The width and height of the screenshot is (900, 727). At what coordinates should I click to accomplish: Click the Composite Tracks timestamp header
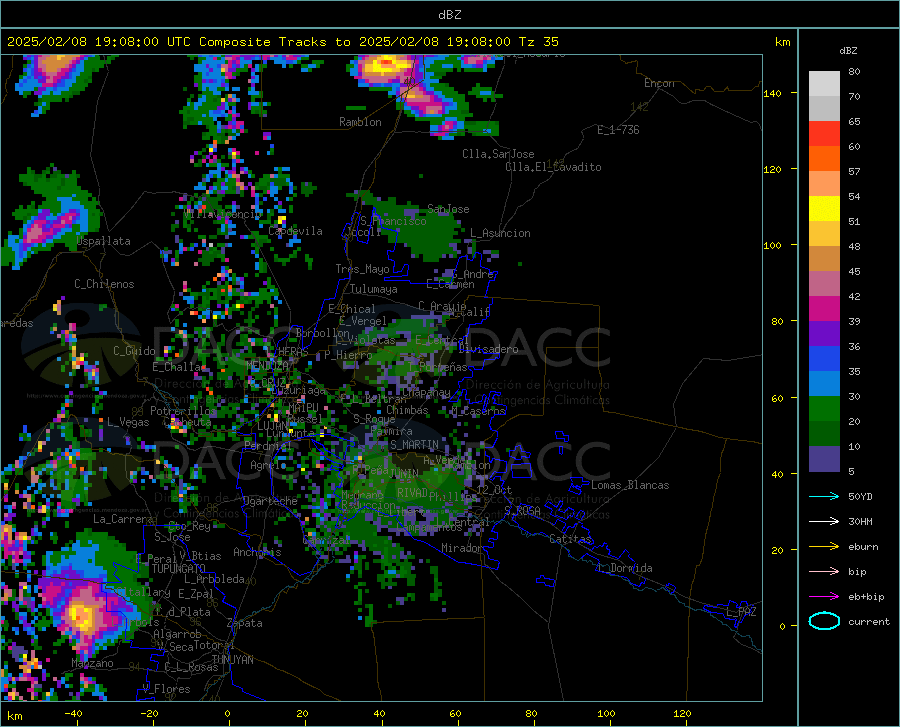point(282,42)
